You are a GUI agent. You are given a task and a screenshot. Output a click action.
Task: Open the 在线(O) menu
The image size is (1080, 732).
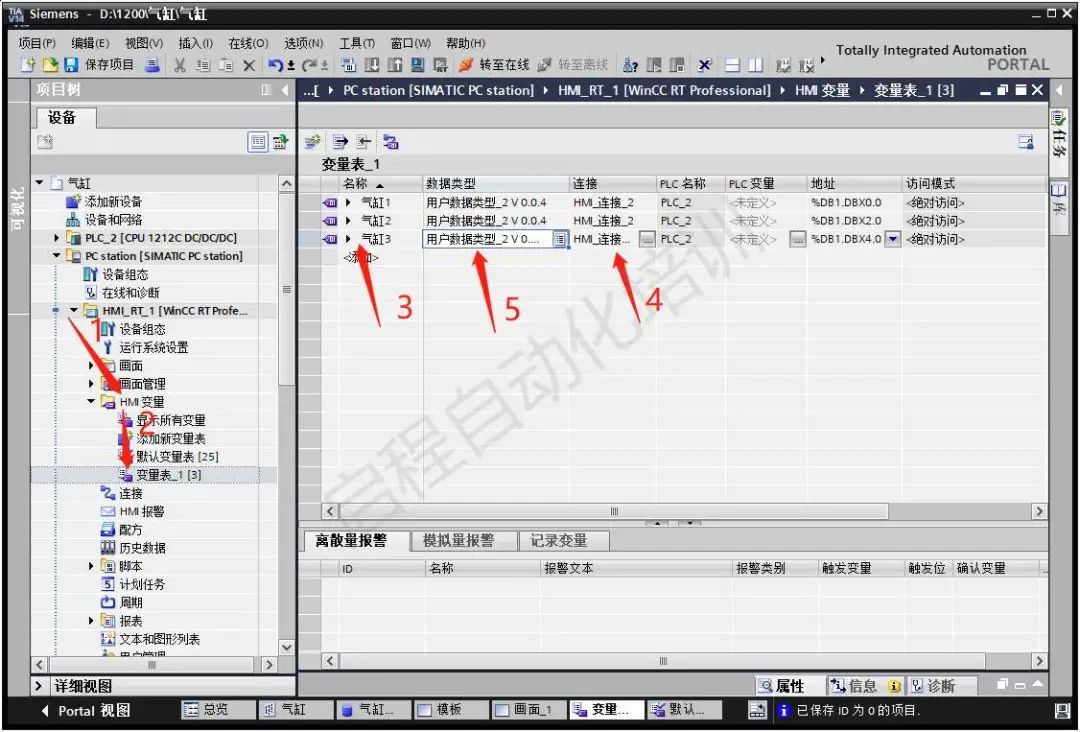point(248,43)
